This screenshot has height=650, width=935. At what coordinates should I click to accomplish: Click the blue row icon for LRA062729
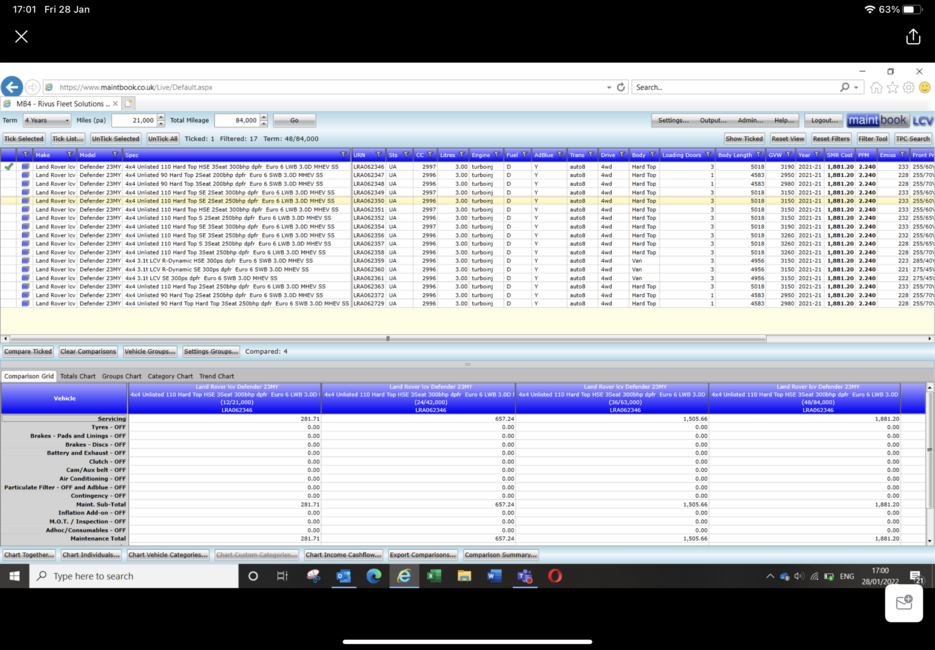click(x=25, y=304)
